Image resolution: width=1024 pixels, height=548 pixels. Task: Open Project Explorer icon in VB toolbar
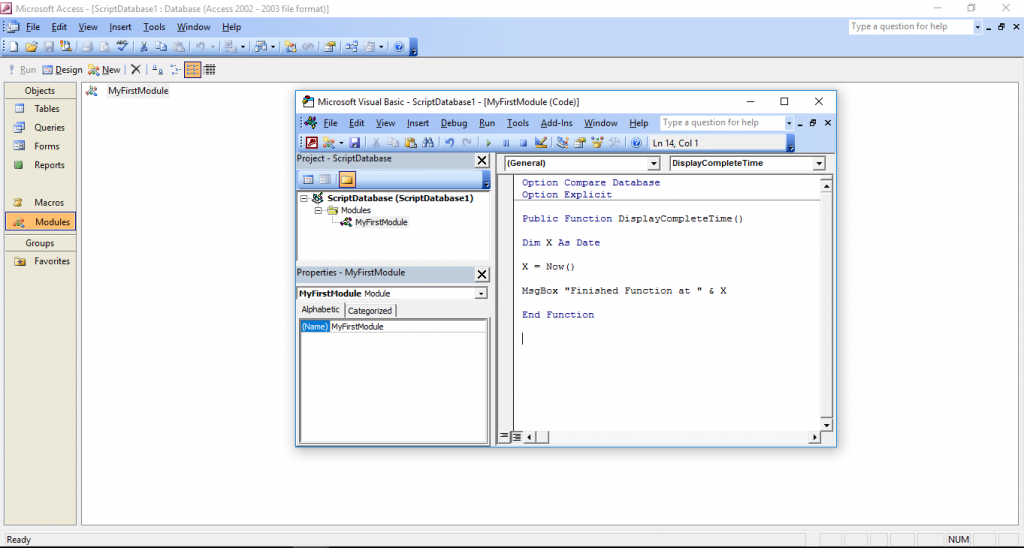[x=562, y=142]
